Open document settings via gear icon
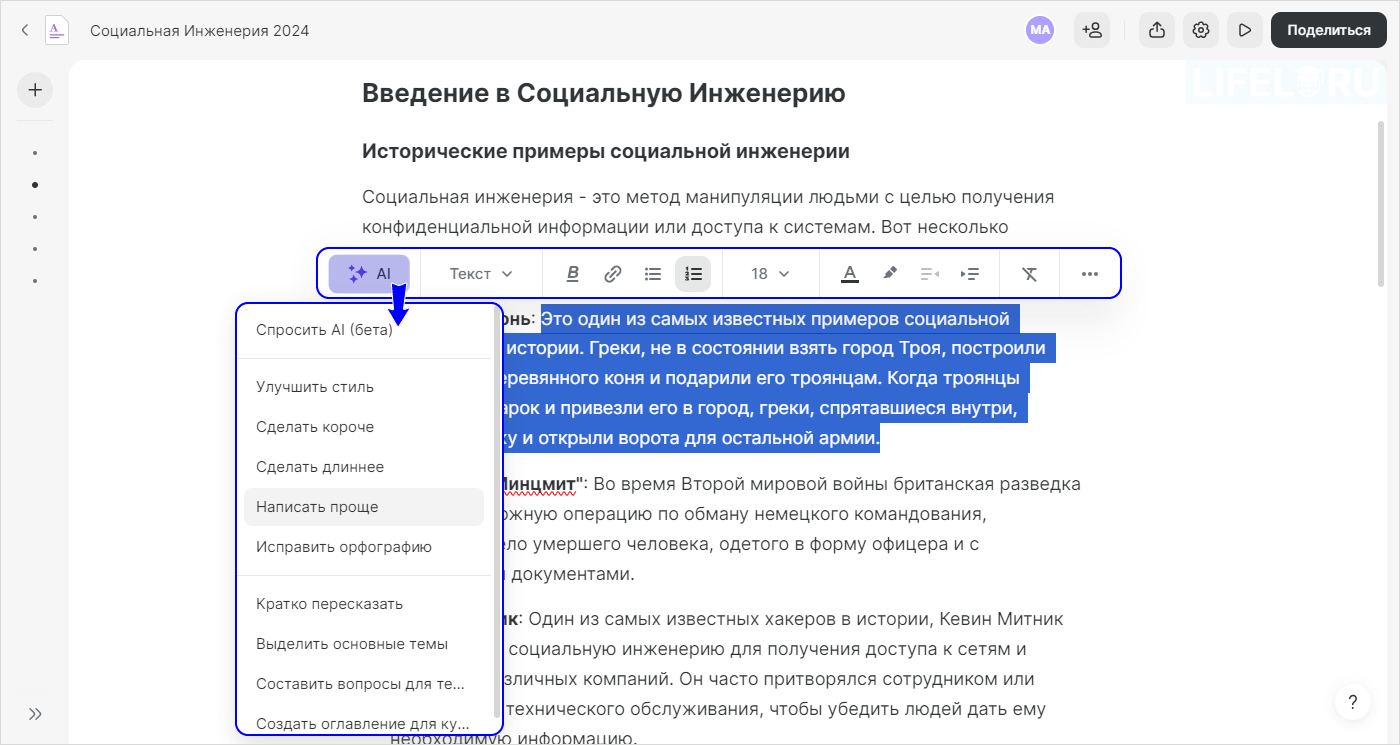 click(x=1200, y=30)
